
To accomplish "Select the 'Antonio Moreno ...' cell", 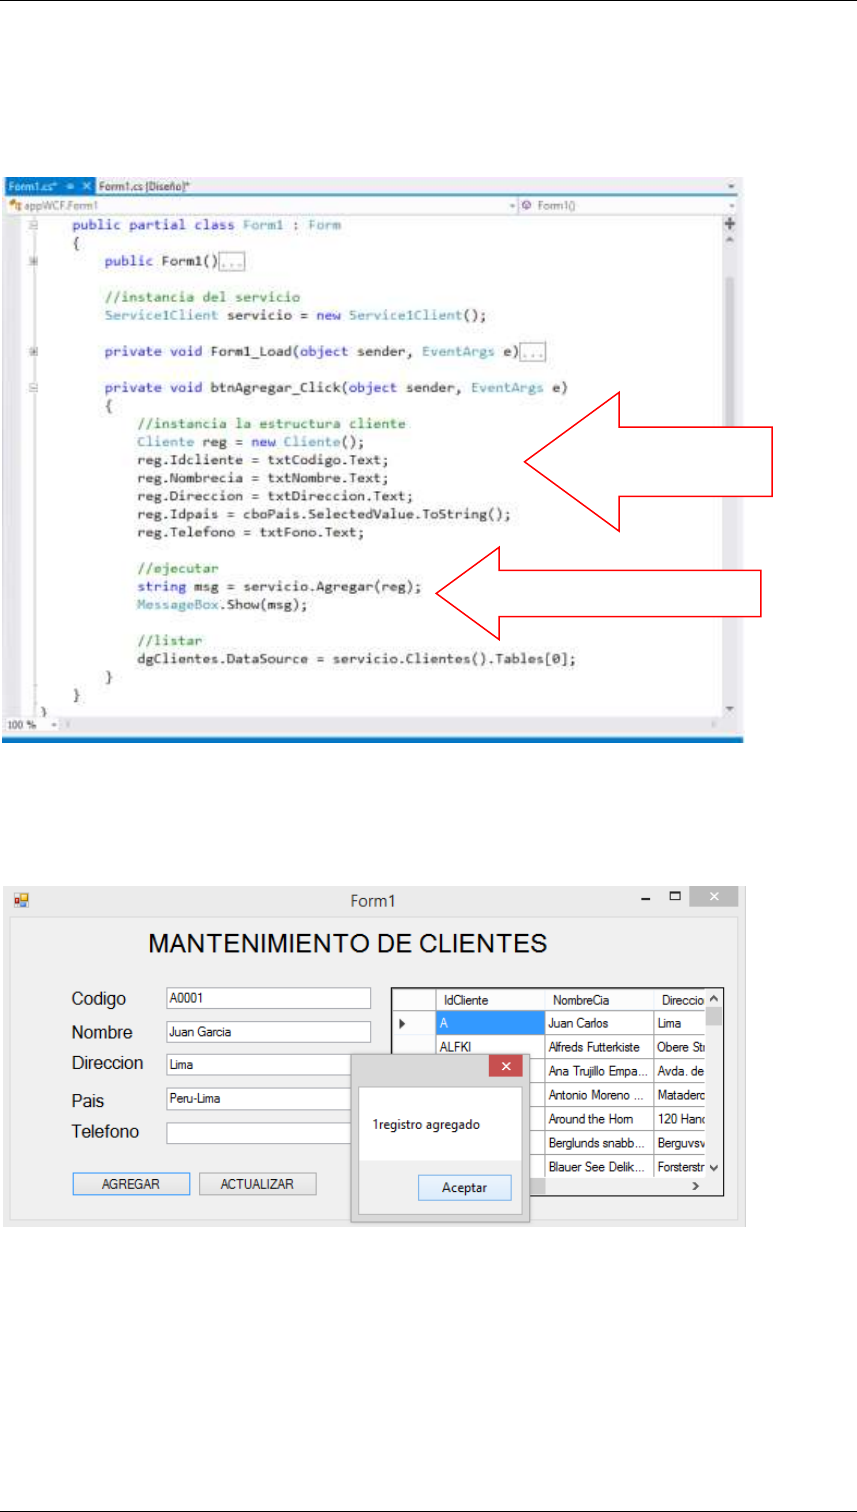I will click(x=599, y=1095).
